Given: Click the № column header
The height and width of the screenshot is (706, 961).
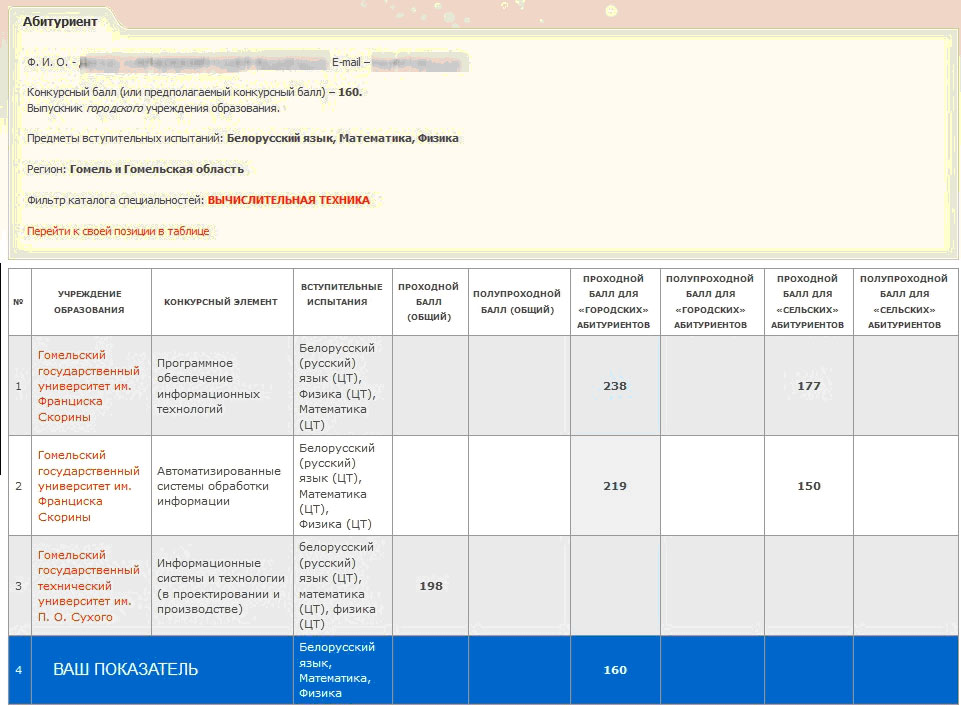Looking at the screenshot, I should (18, 302).
